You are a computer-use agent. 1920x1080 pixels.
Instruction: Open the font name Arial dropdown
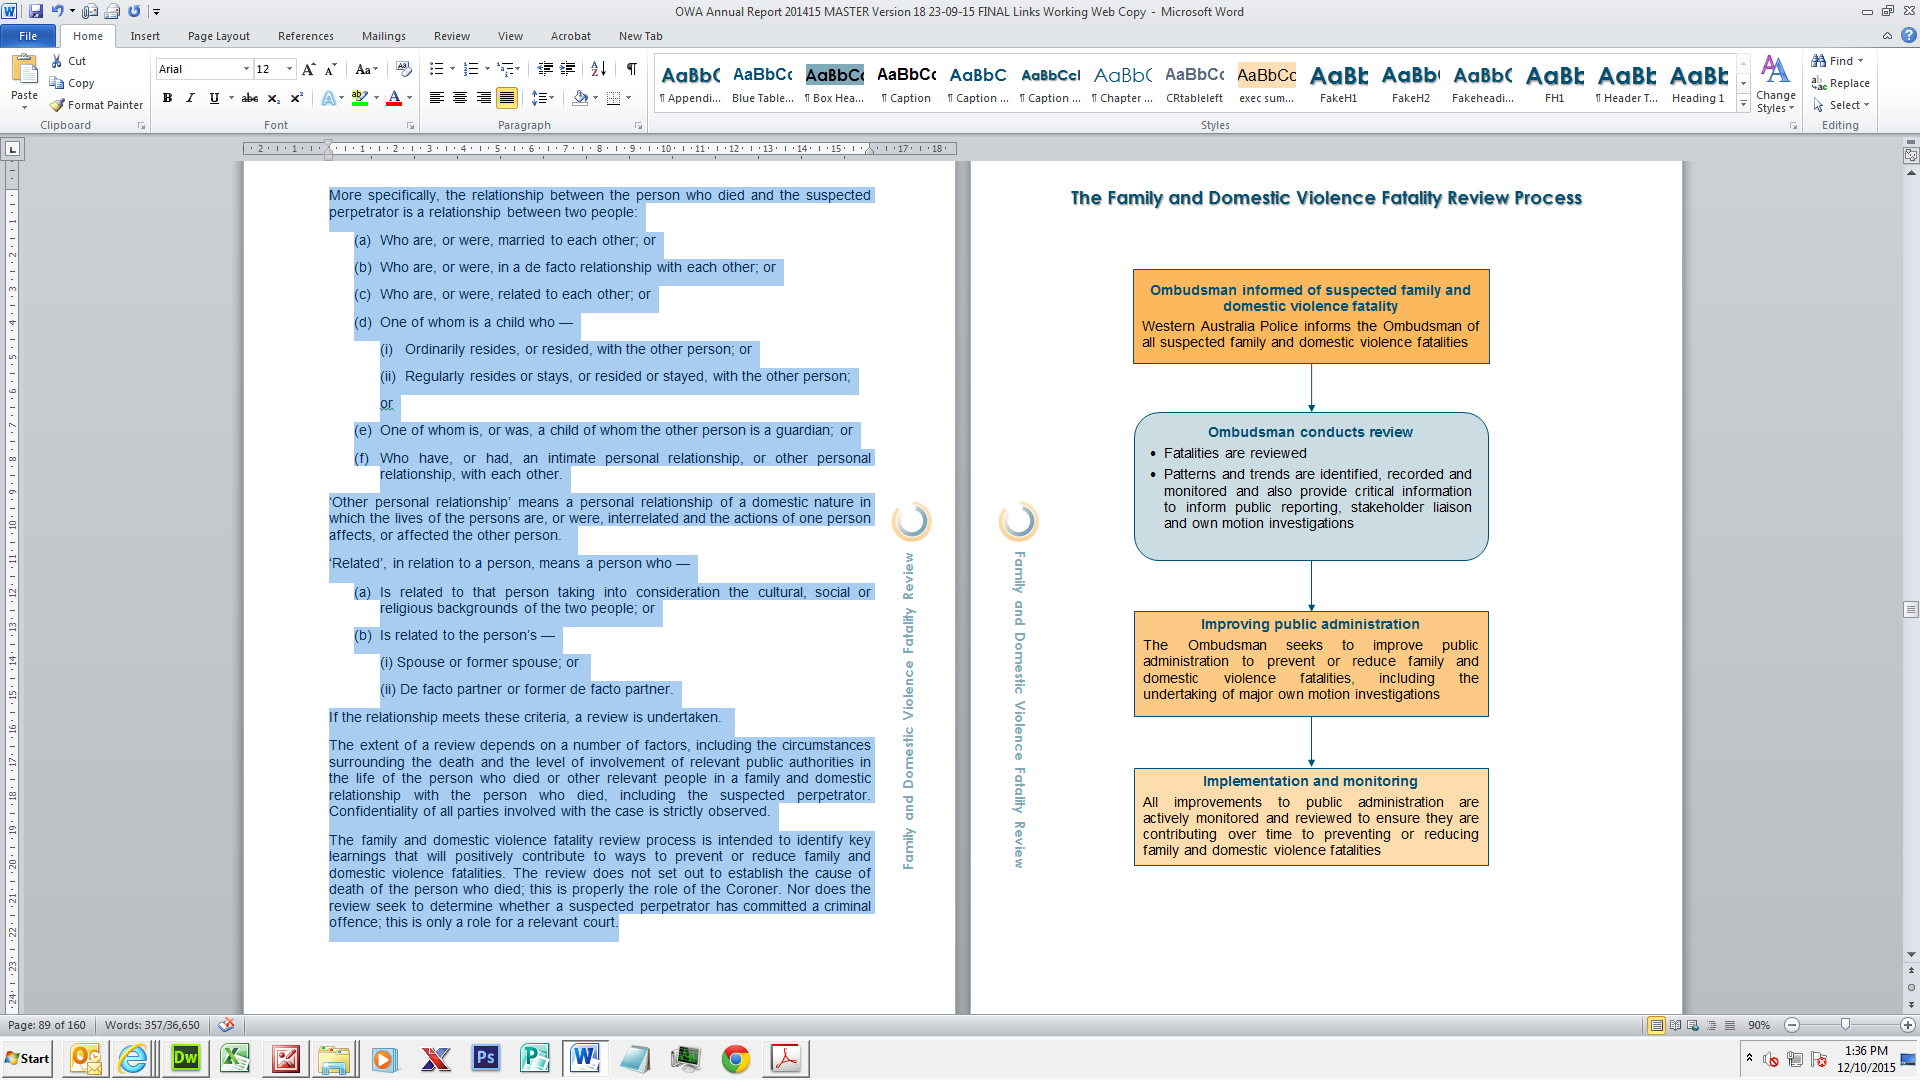(246, 69)
